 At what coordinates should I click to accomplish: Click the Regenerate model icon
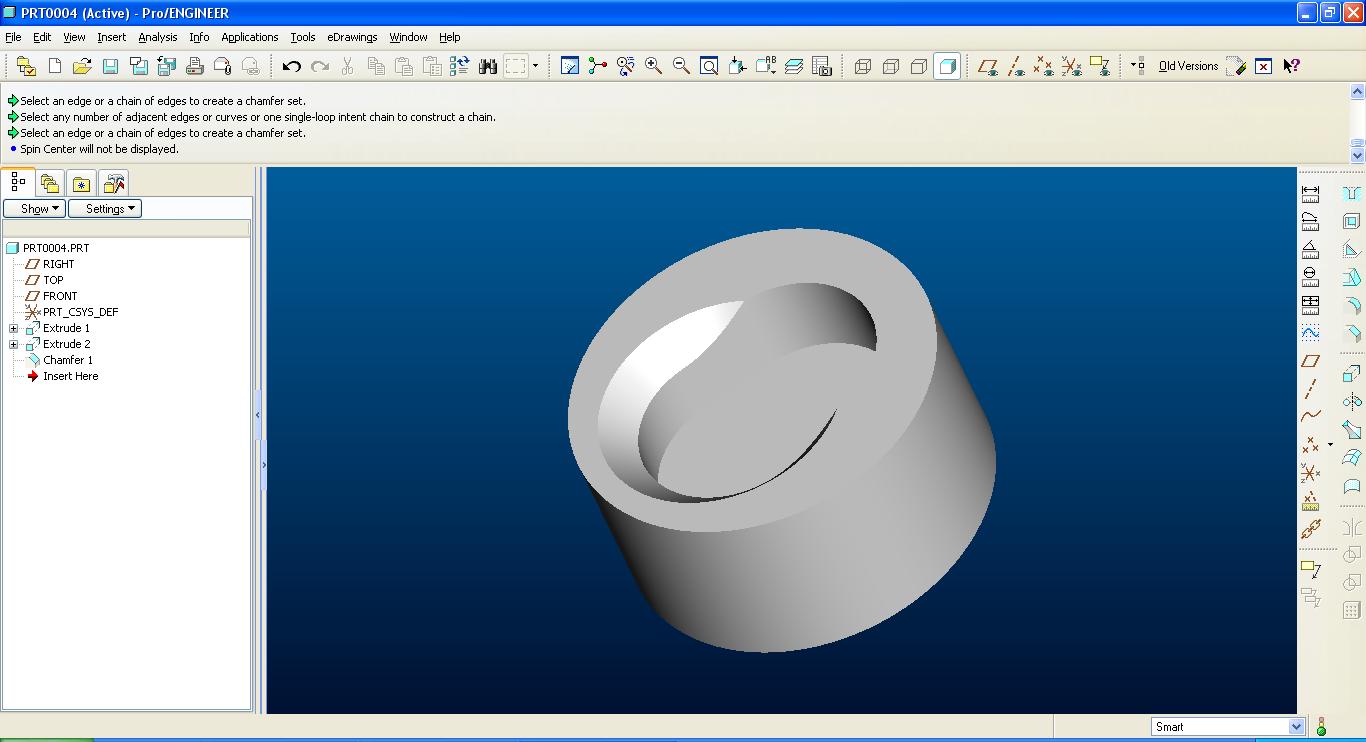click(x=459, y=66)
